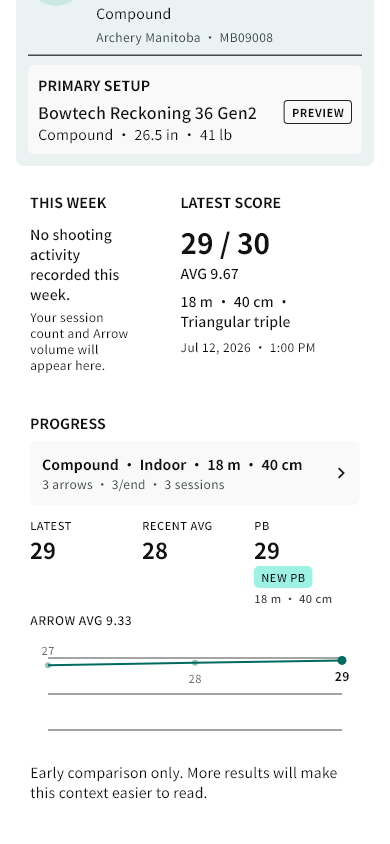
Task: Tap the early comparison note text
Action: coord(184,783)
